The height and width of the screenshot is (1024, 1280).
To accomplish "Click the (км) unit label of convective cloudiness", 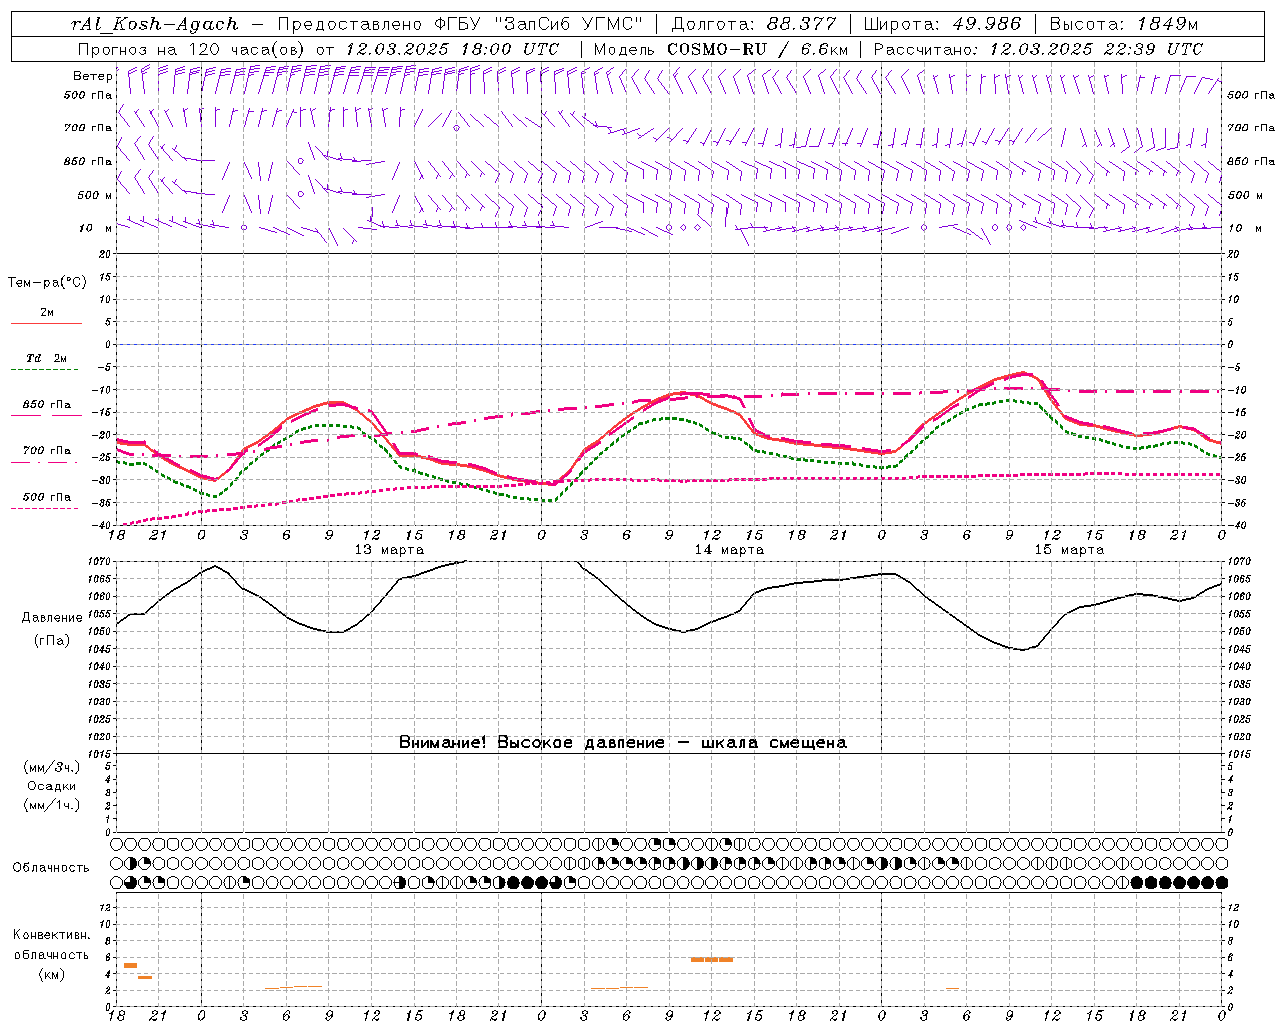I will click(52, 974).
